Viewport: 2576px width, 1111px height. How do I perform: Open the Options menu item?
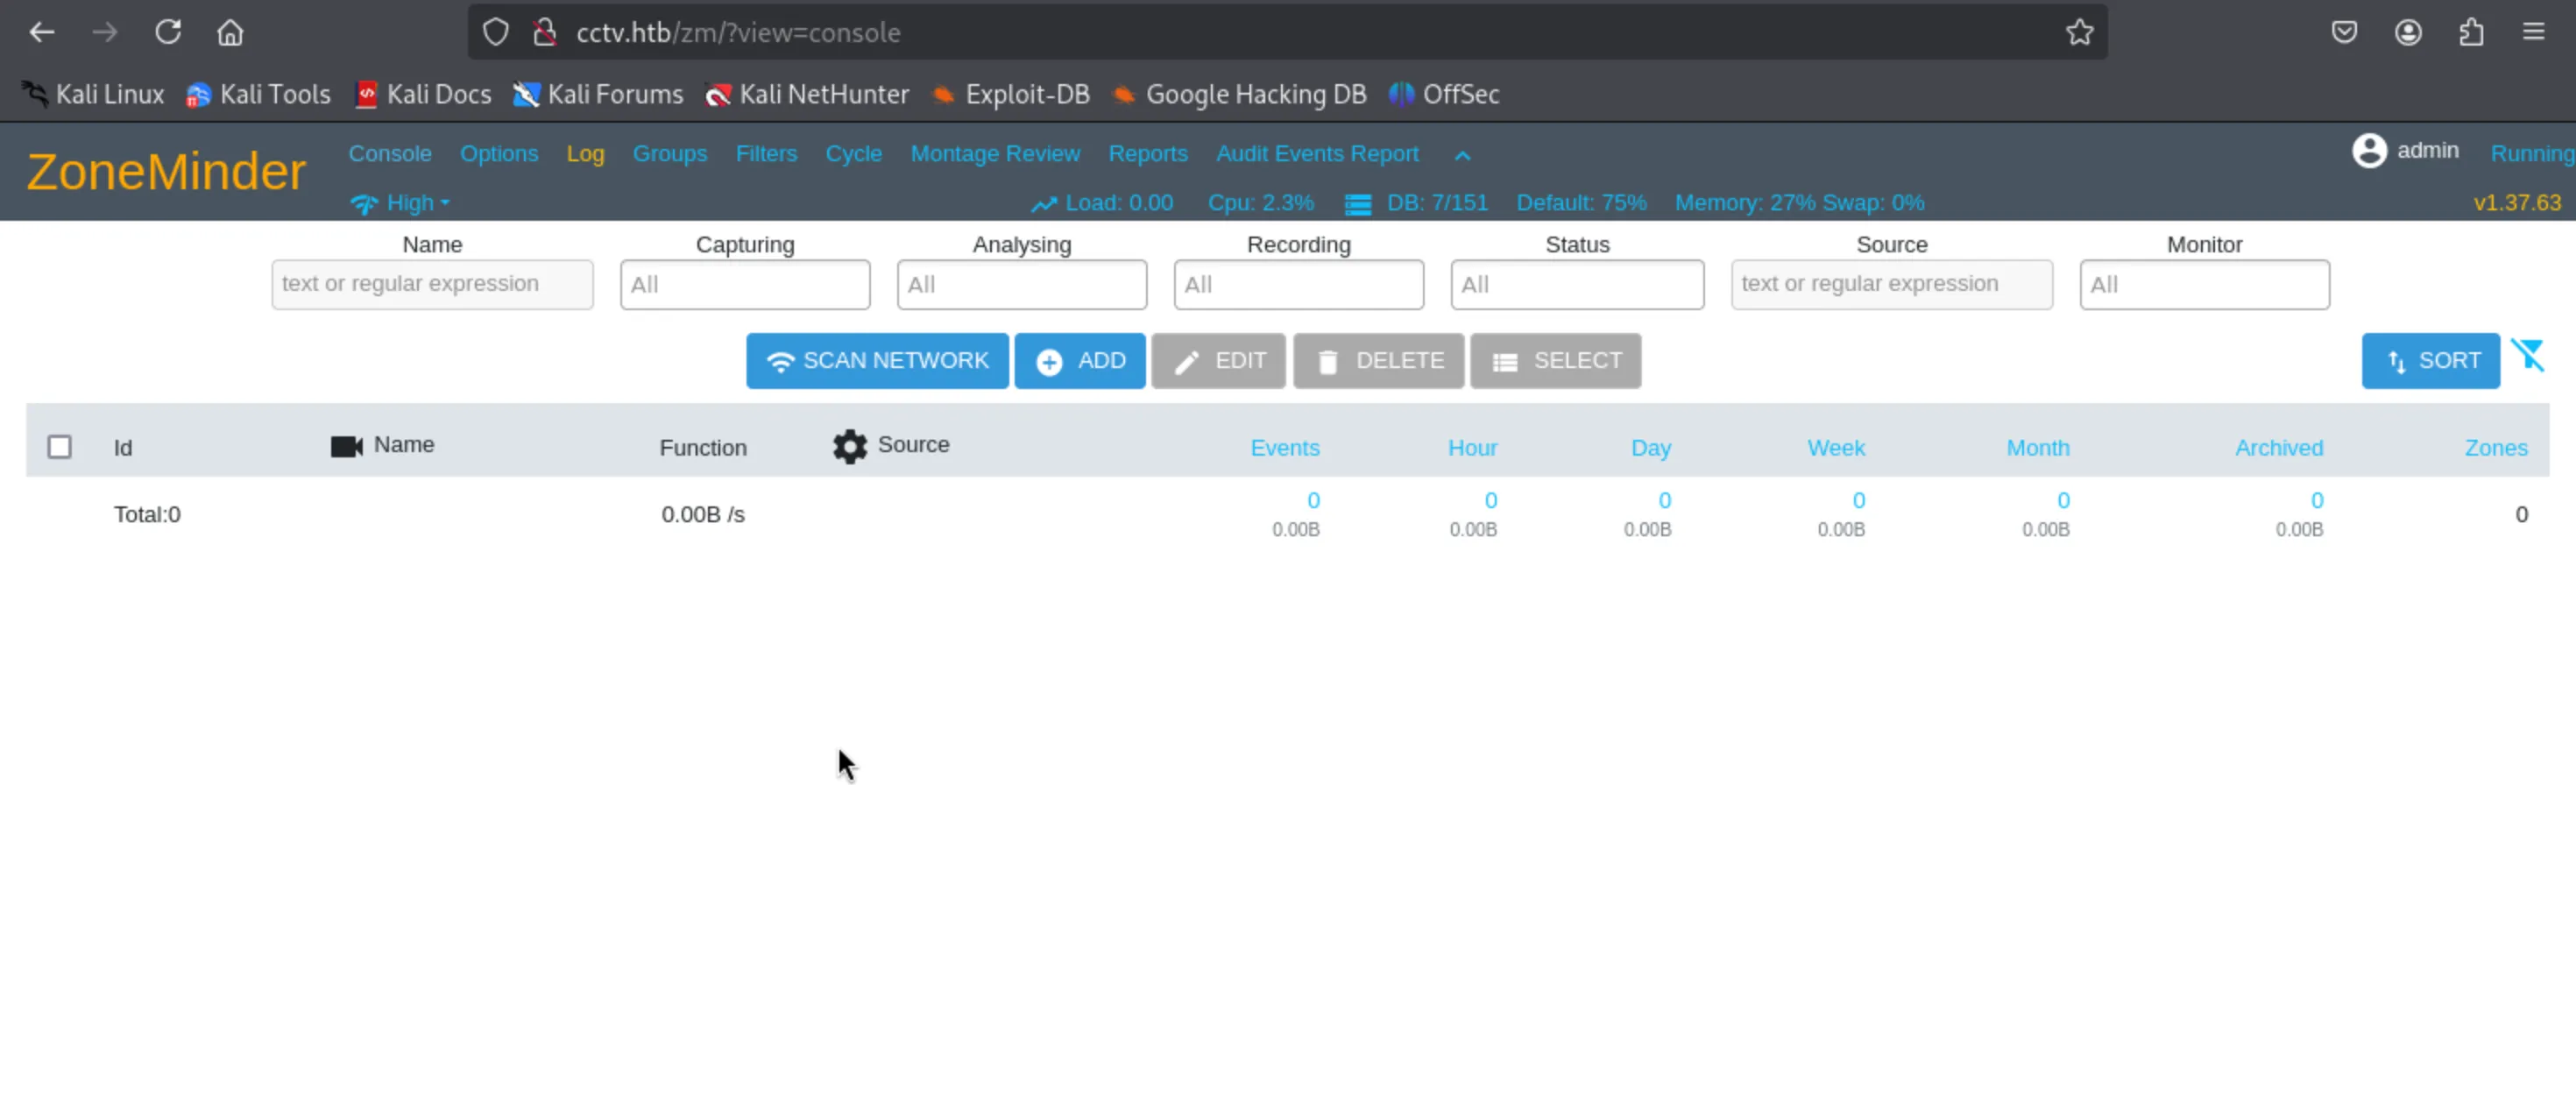coord(498,154)
